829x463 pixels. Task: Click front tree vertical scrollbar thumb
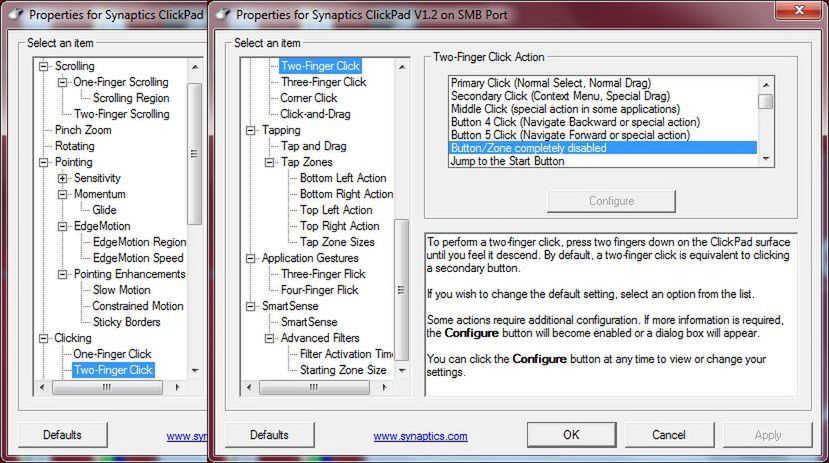[x=402, y=290]
